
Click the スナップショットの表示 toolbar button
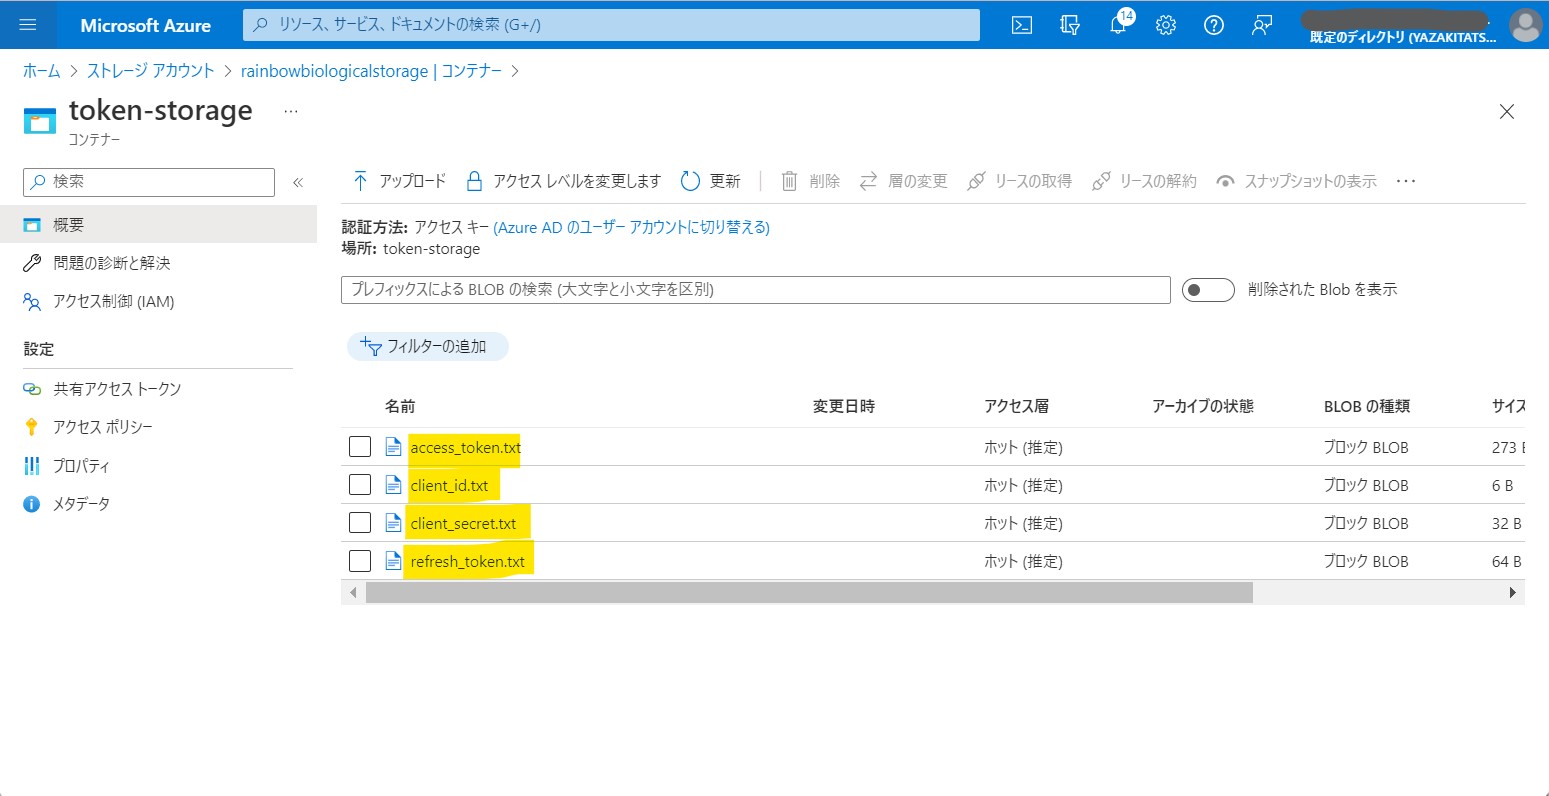tap(1296, 181)
